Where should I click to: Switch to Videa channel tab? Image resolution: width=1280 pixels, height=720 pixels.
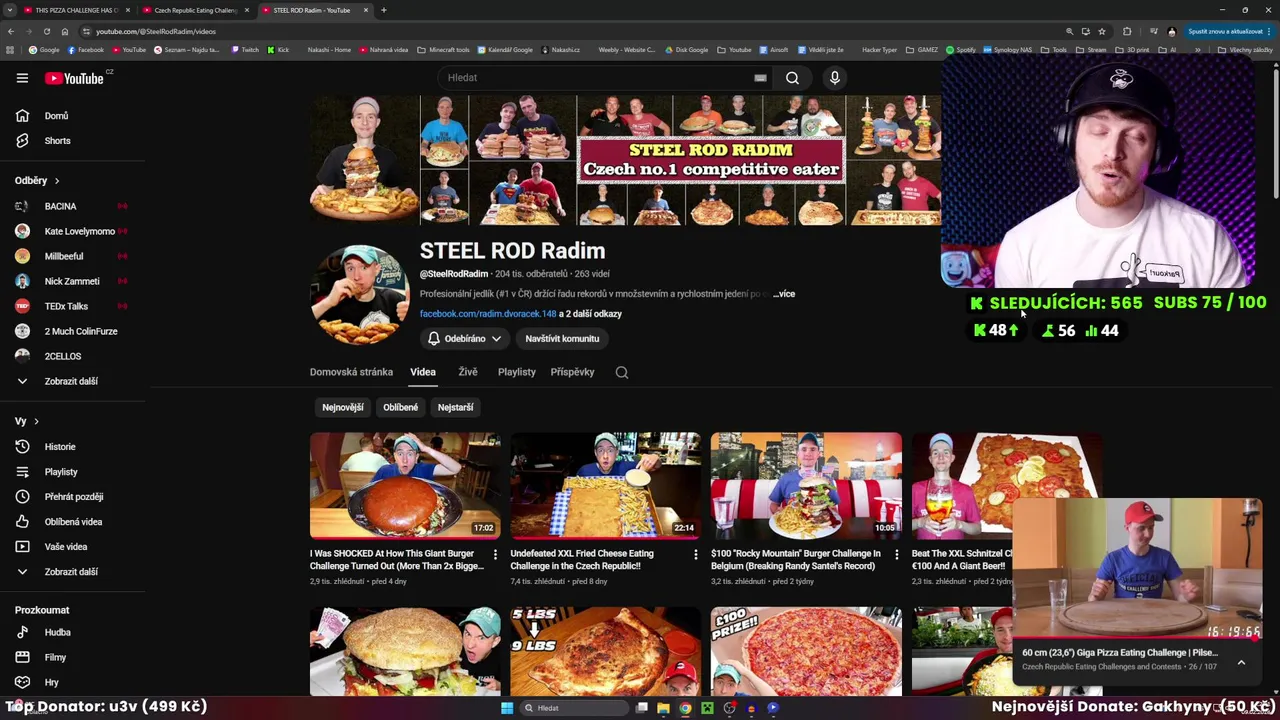[423, 372]
